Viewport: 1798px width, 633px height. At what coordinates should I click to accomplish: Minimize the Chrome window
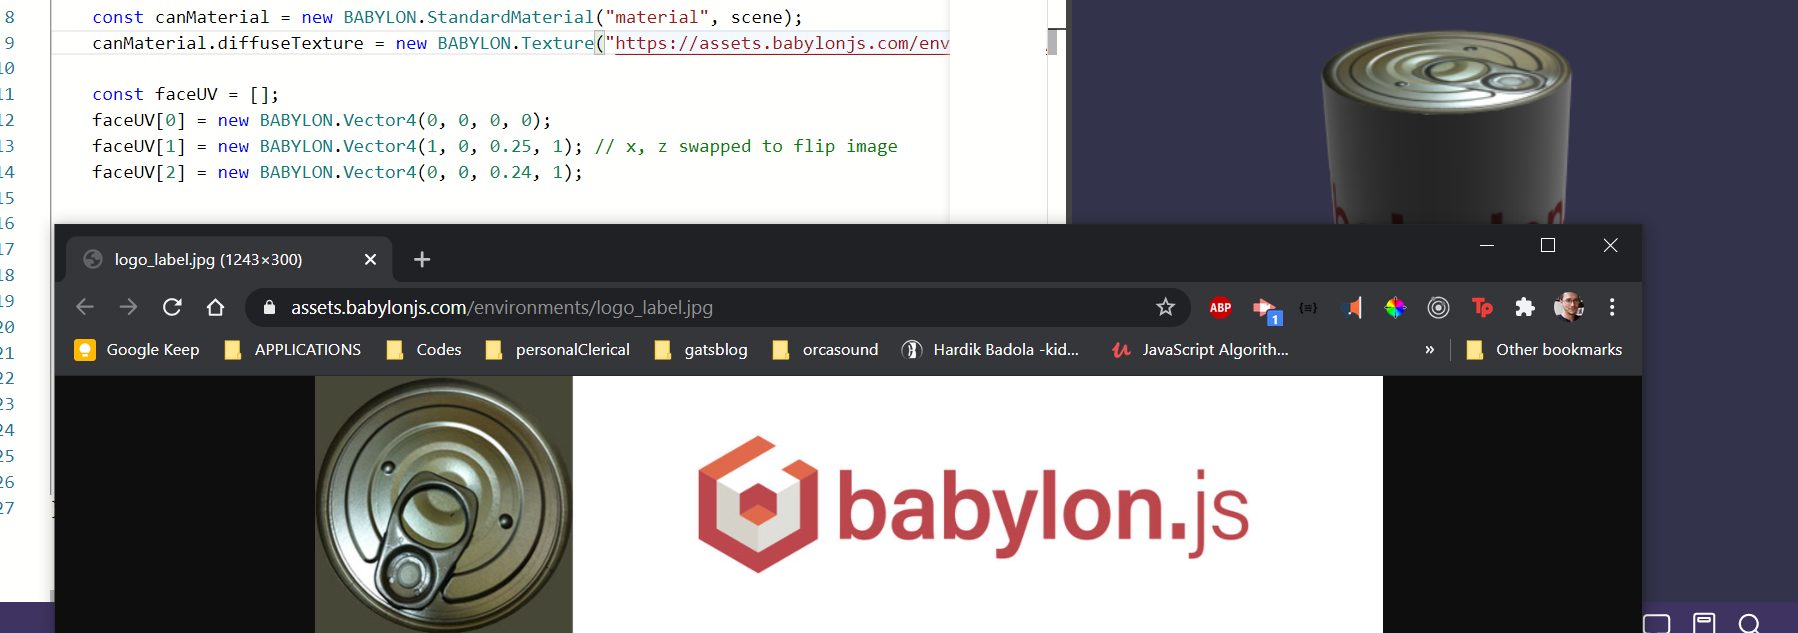click(x=1487, y=245)
